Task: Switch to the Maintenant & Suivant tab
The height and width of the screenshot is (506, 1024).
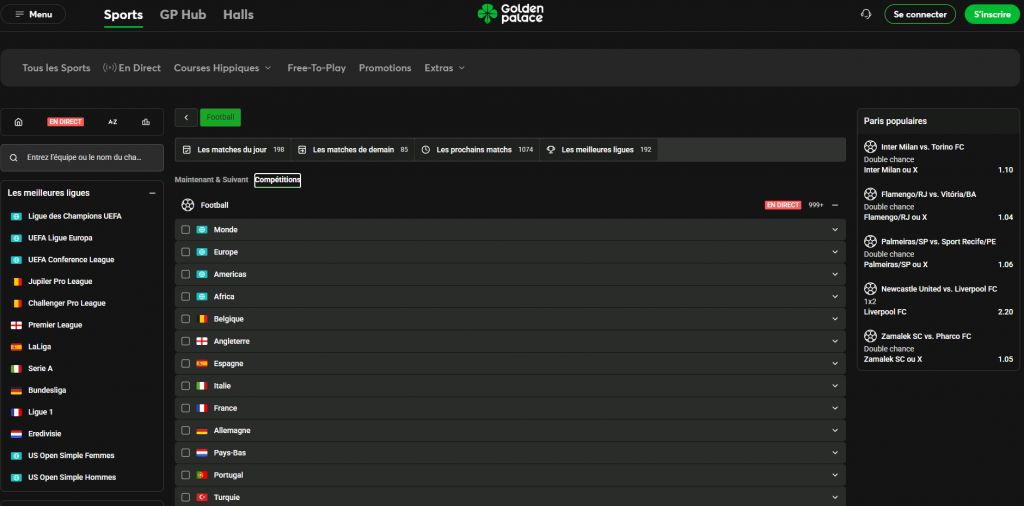Action: click(211, 180)
